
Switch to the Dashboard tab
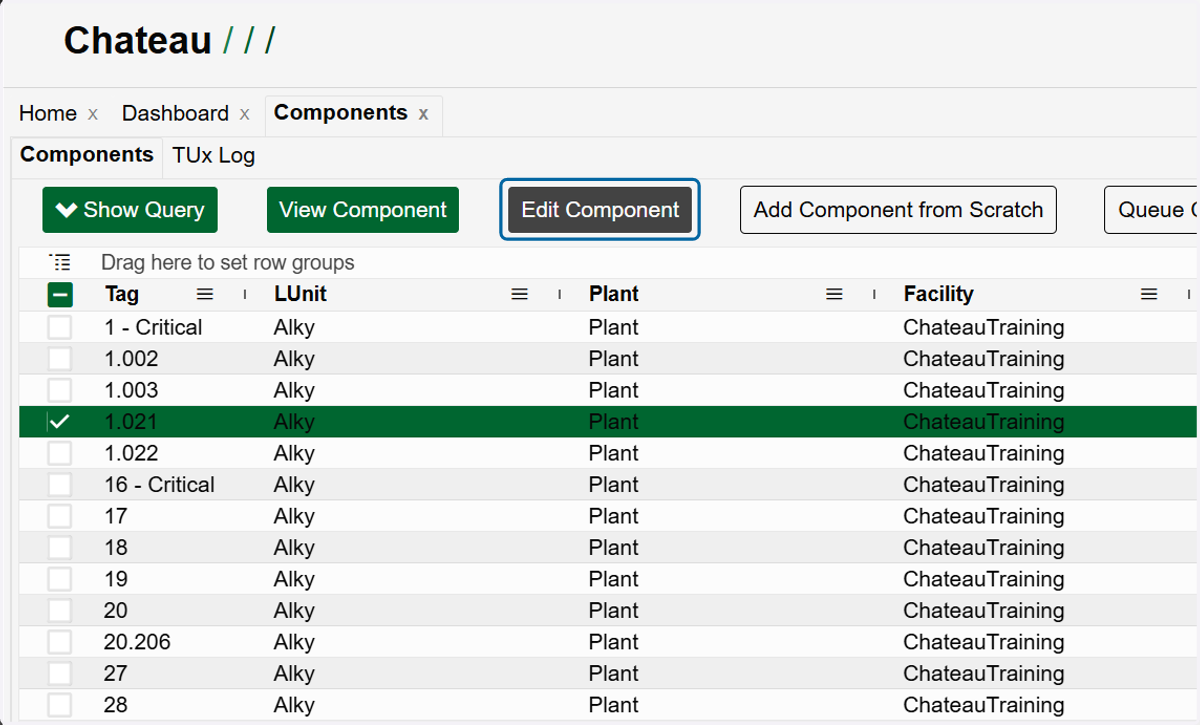175,114
